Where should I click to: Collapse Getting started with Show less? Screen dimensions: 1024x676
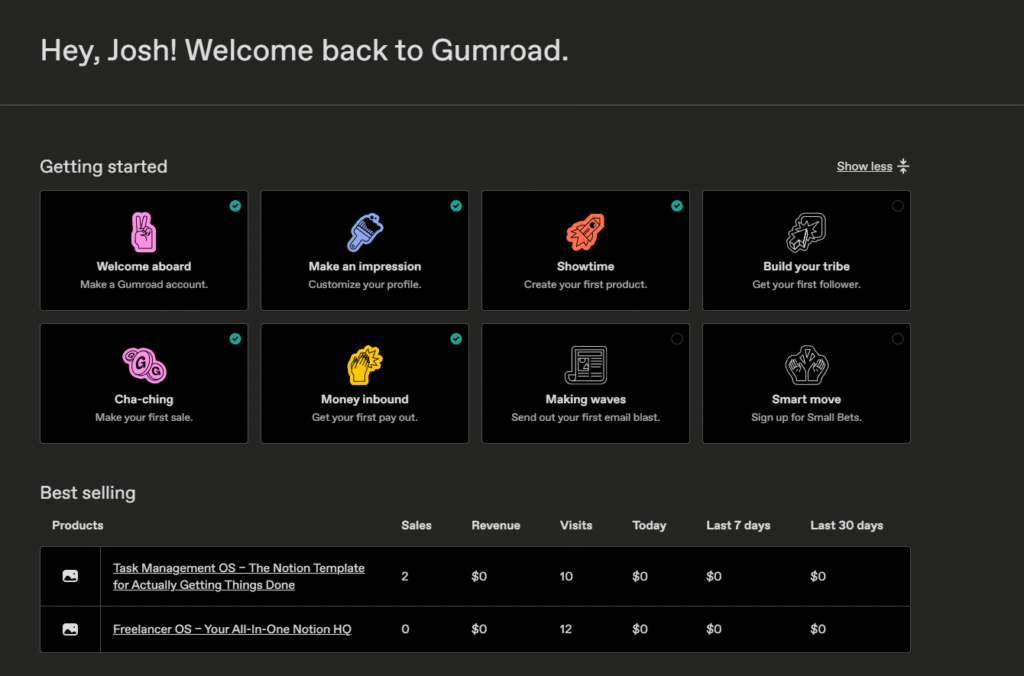click(x=864, y=167)
